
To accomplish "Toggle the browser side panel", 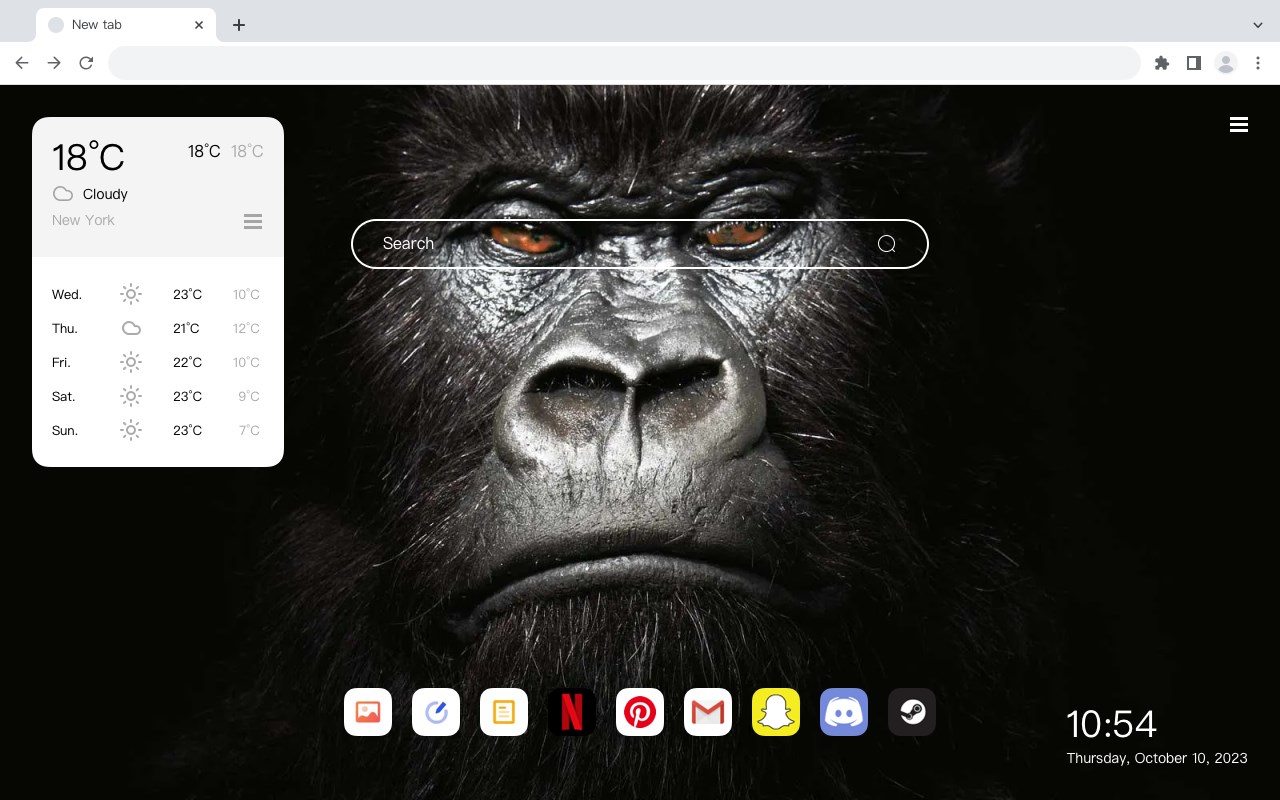I will click(1193, 63).
